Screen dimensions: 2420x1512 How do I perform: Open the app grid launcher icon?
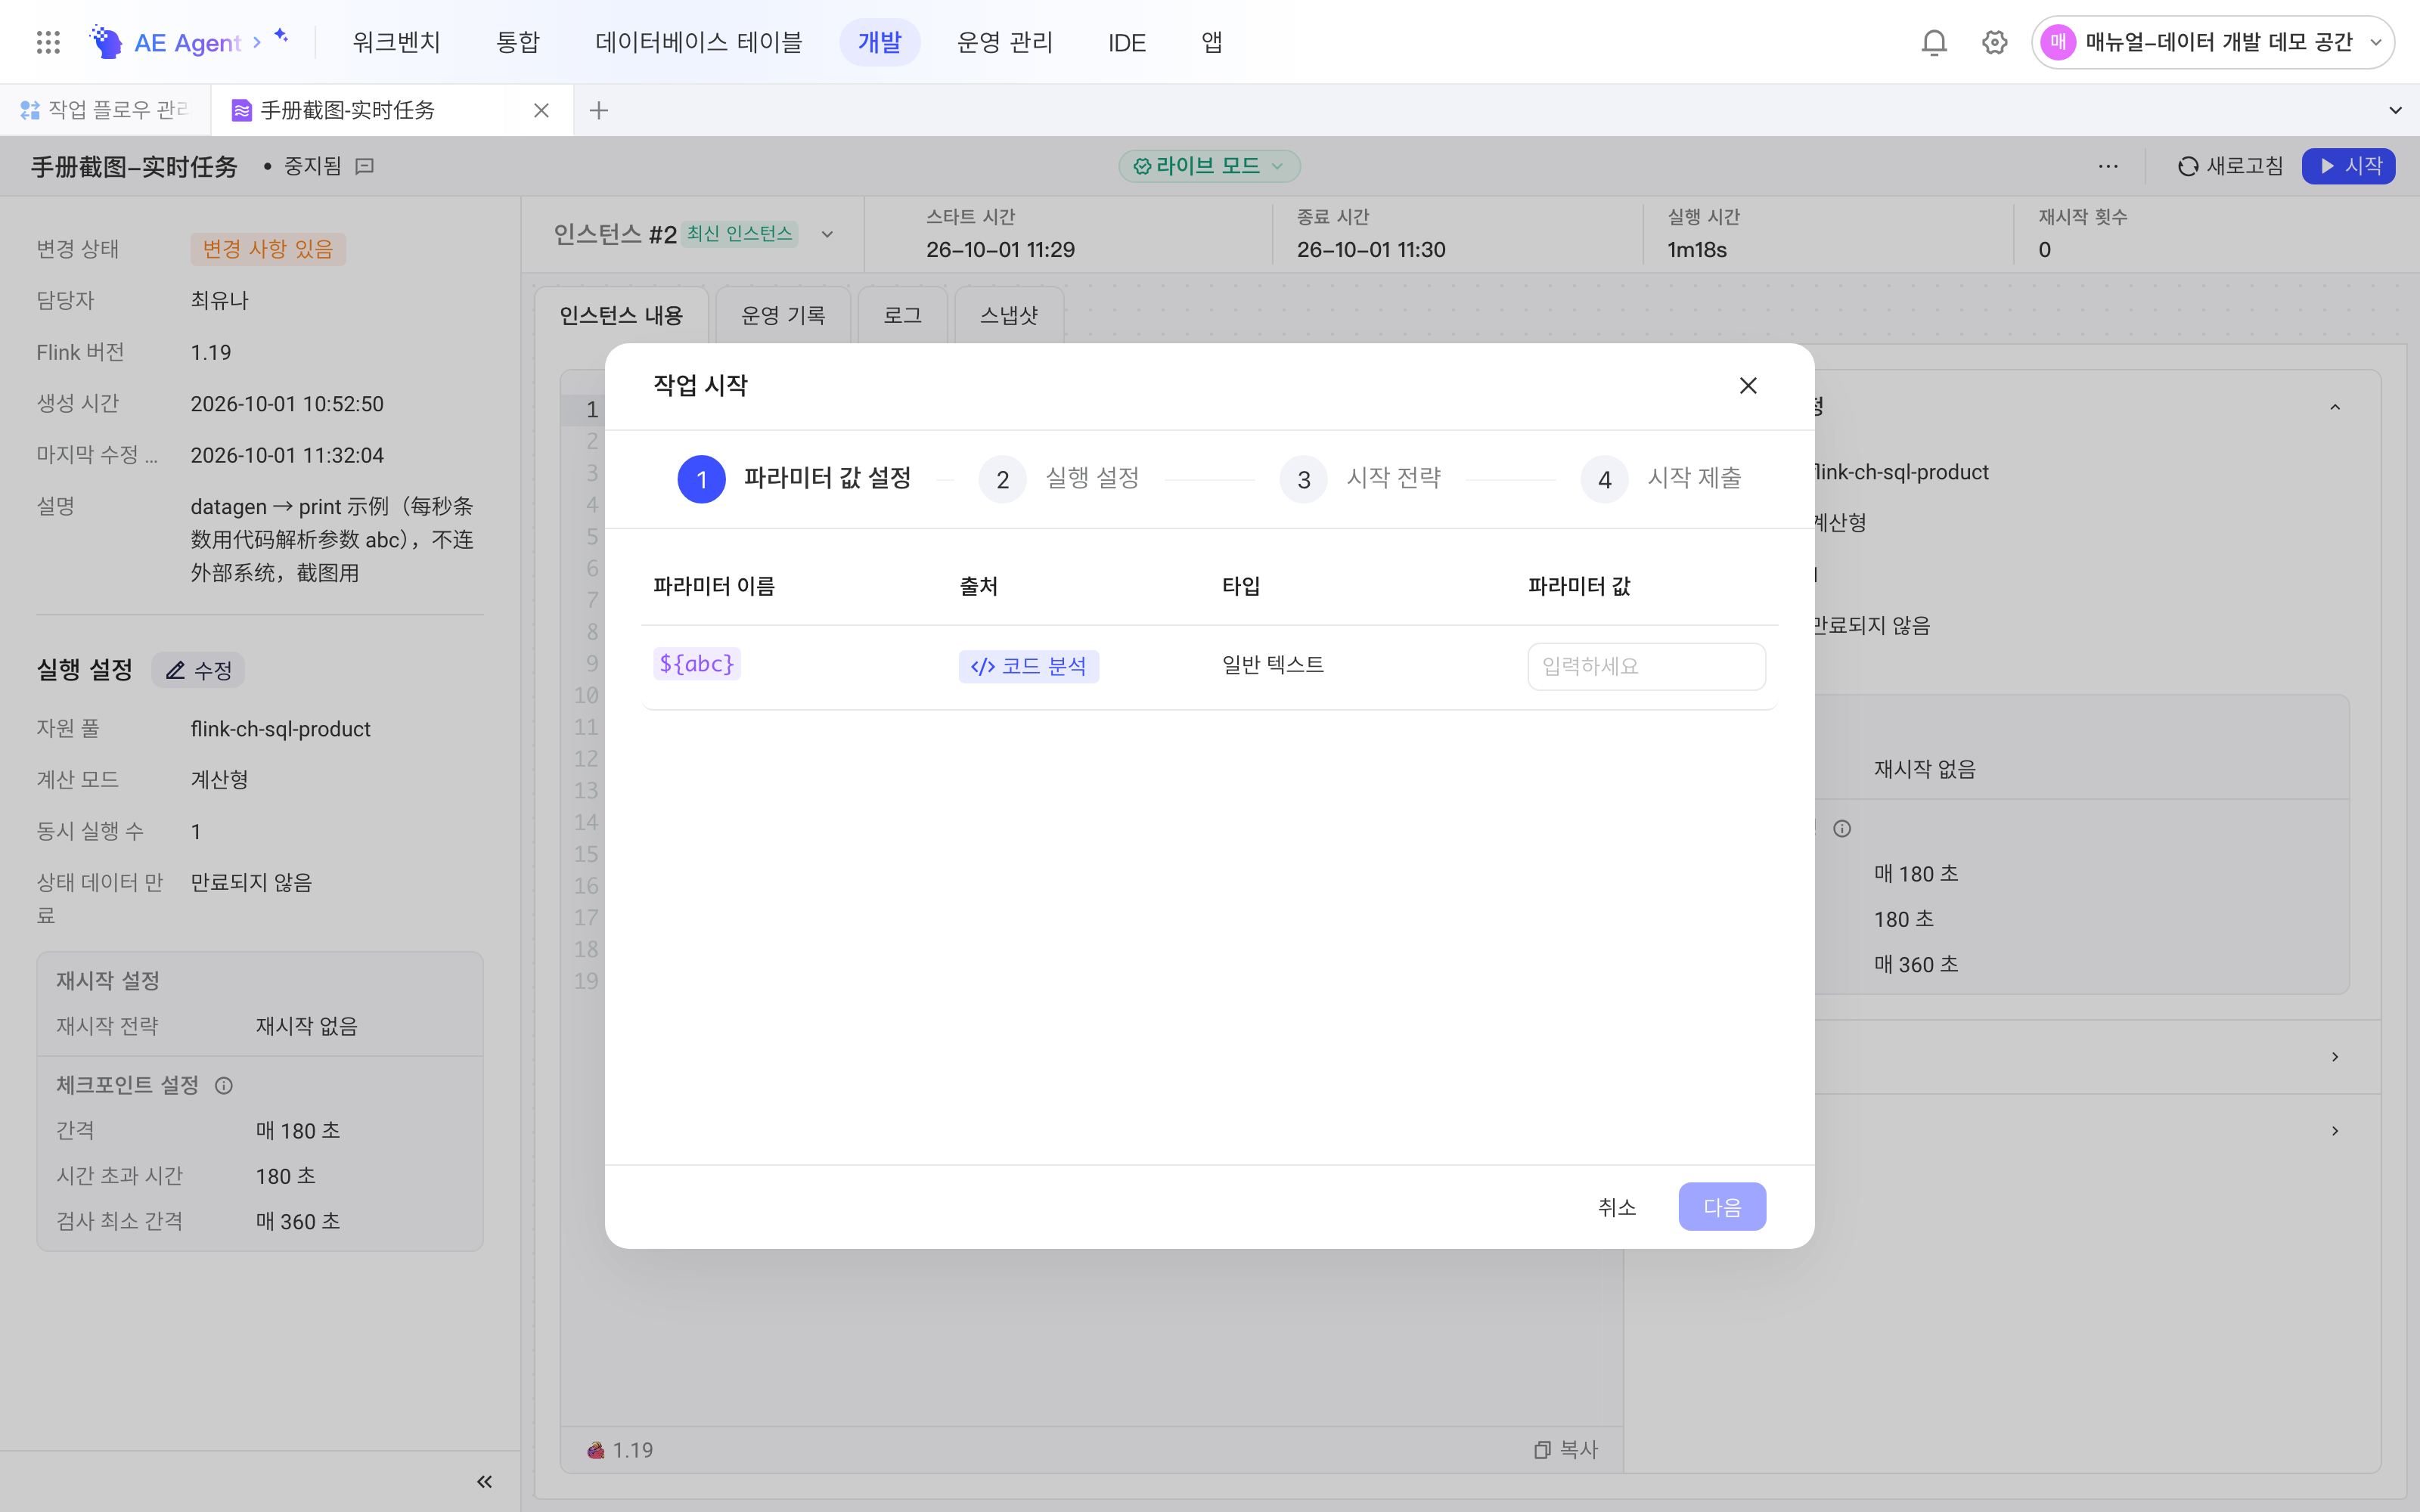(x=48, y=42)
